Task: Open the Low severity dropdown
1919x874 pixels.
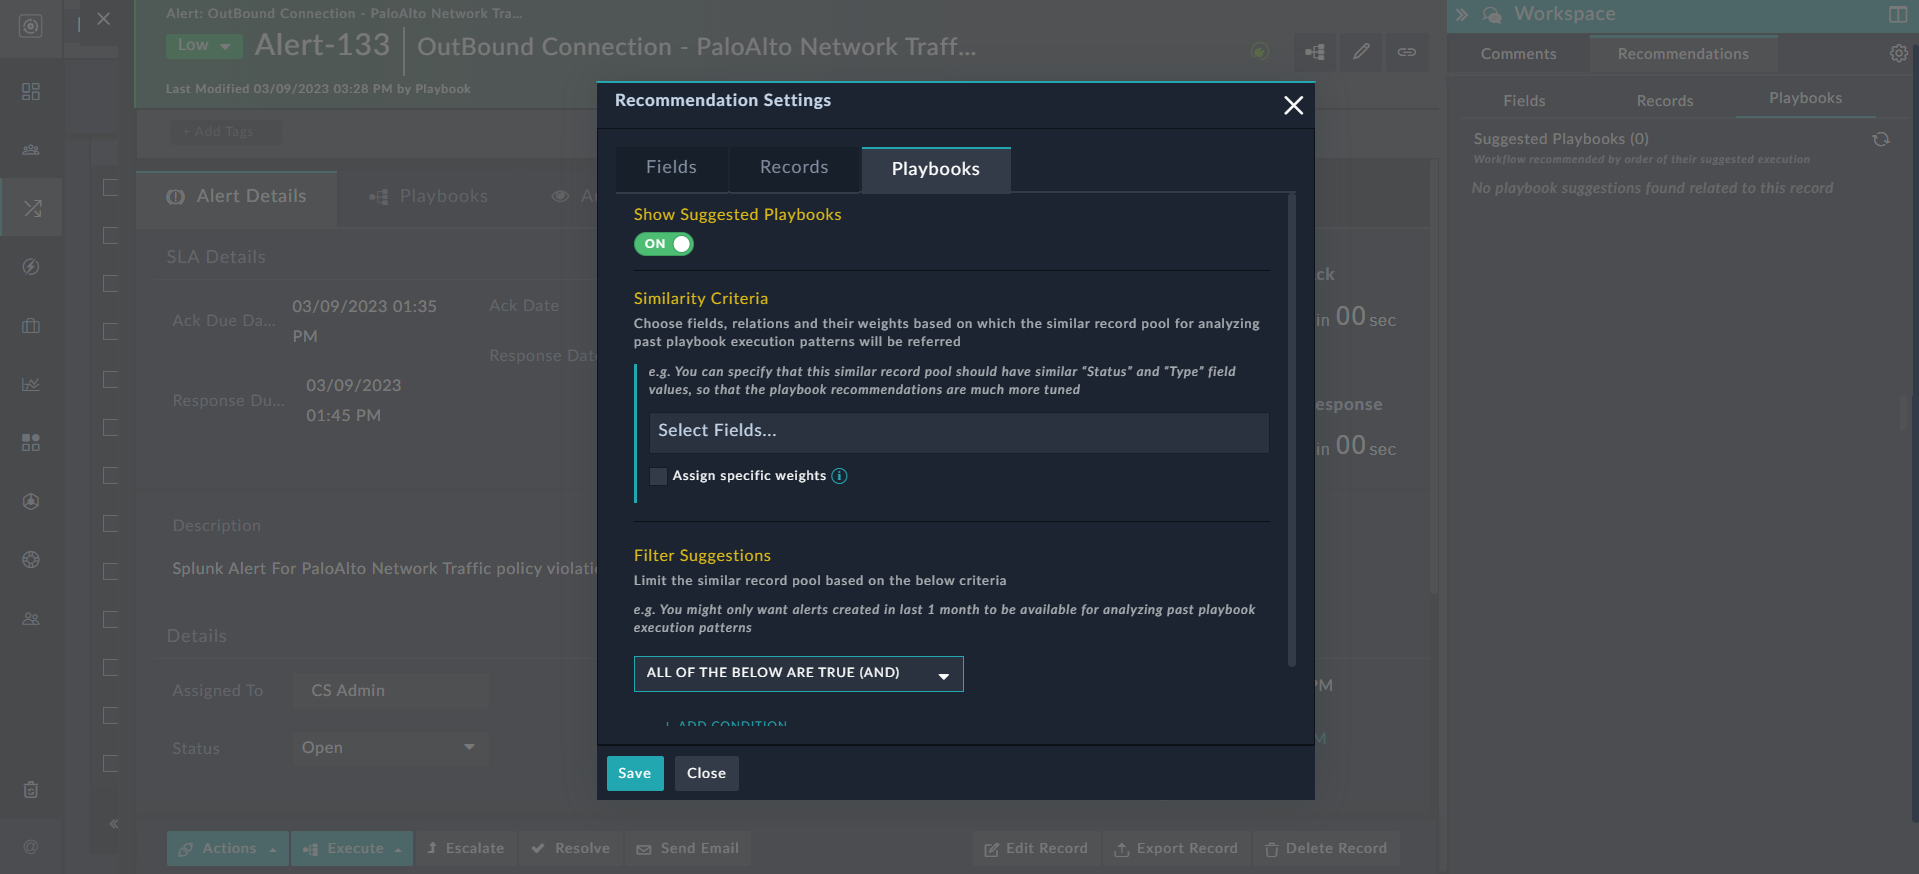Action: [204, 46]
